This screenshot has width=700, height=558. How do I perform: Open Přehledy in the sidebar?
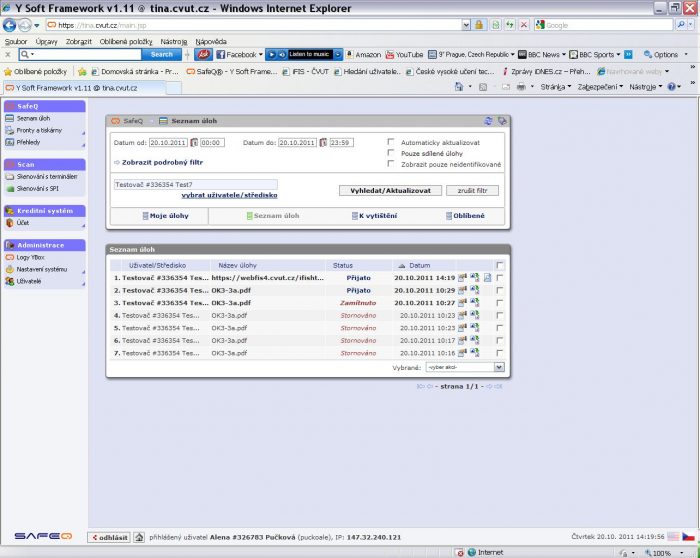pyautogui.click(x=28, y=142)
